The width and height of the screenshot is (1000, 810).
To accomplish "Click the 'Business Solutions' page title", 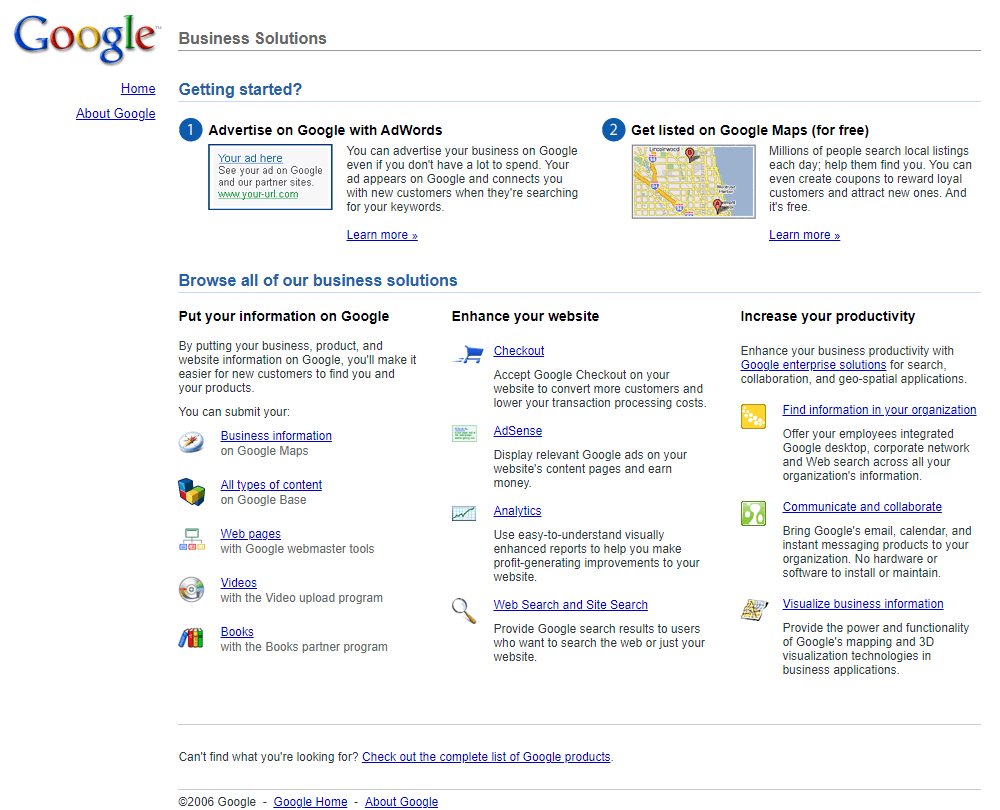I will tap(253, 38).
